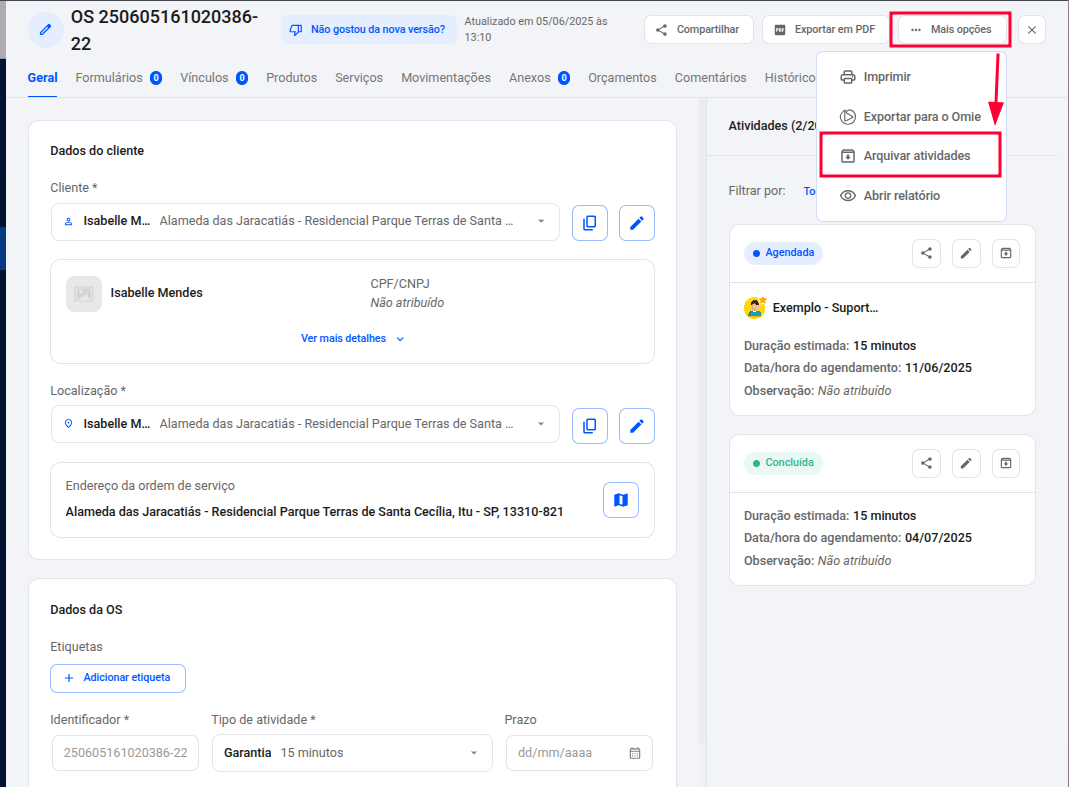Copy location using icon beside Localização field
1069x787 pixels.
tap(590, 425)
